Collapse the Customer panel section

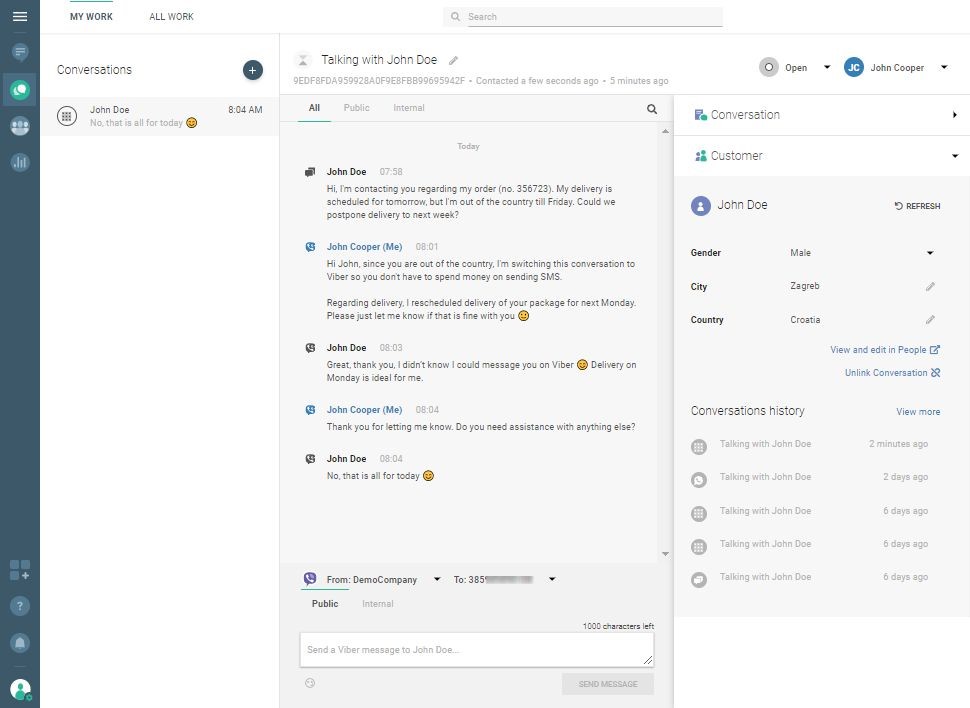click(x=955, y=156)
